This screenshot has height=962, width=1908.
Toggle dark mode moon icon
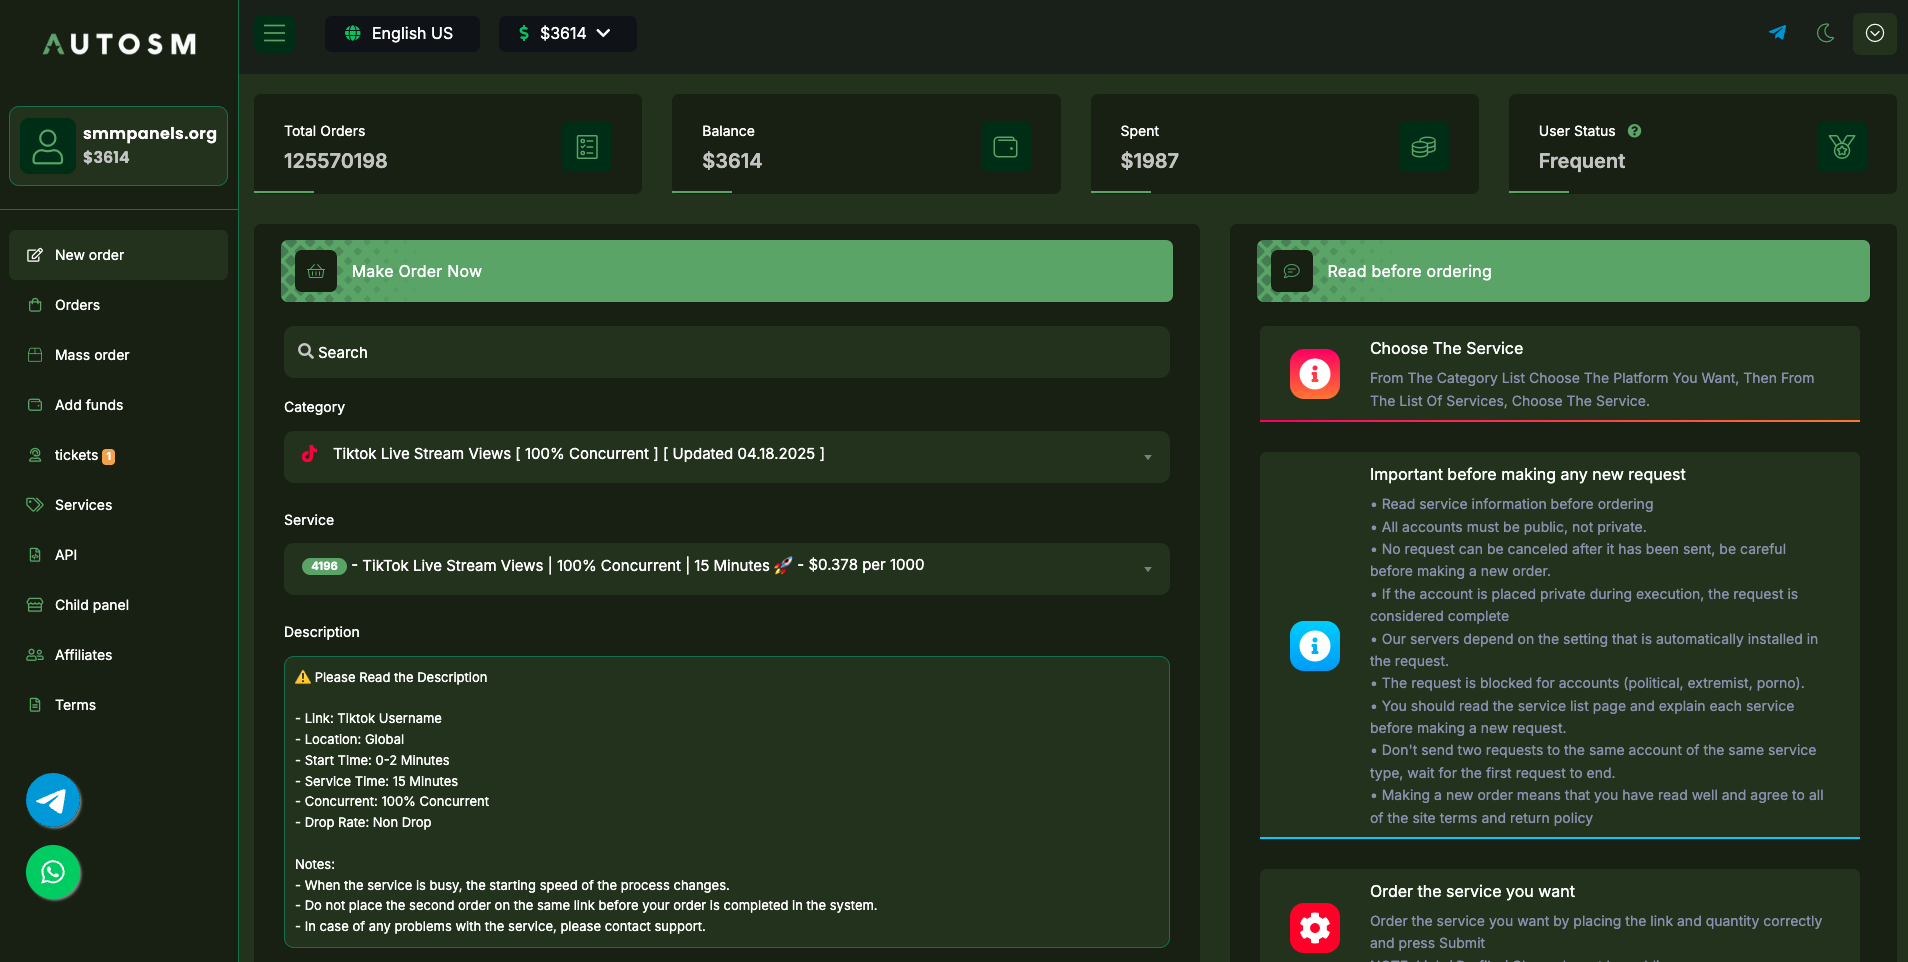click(1825, 33)
